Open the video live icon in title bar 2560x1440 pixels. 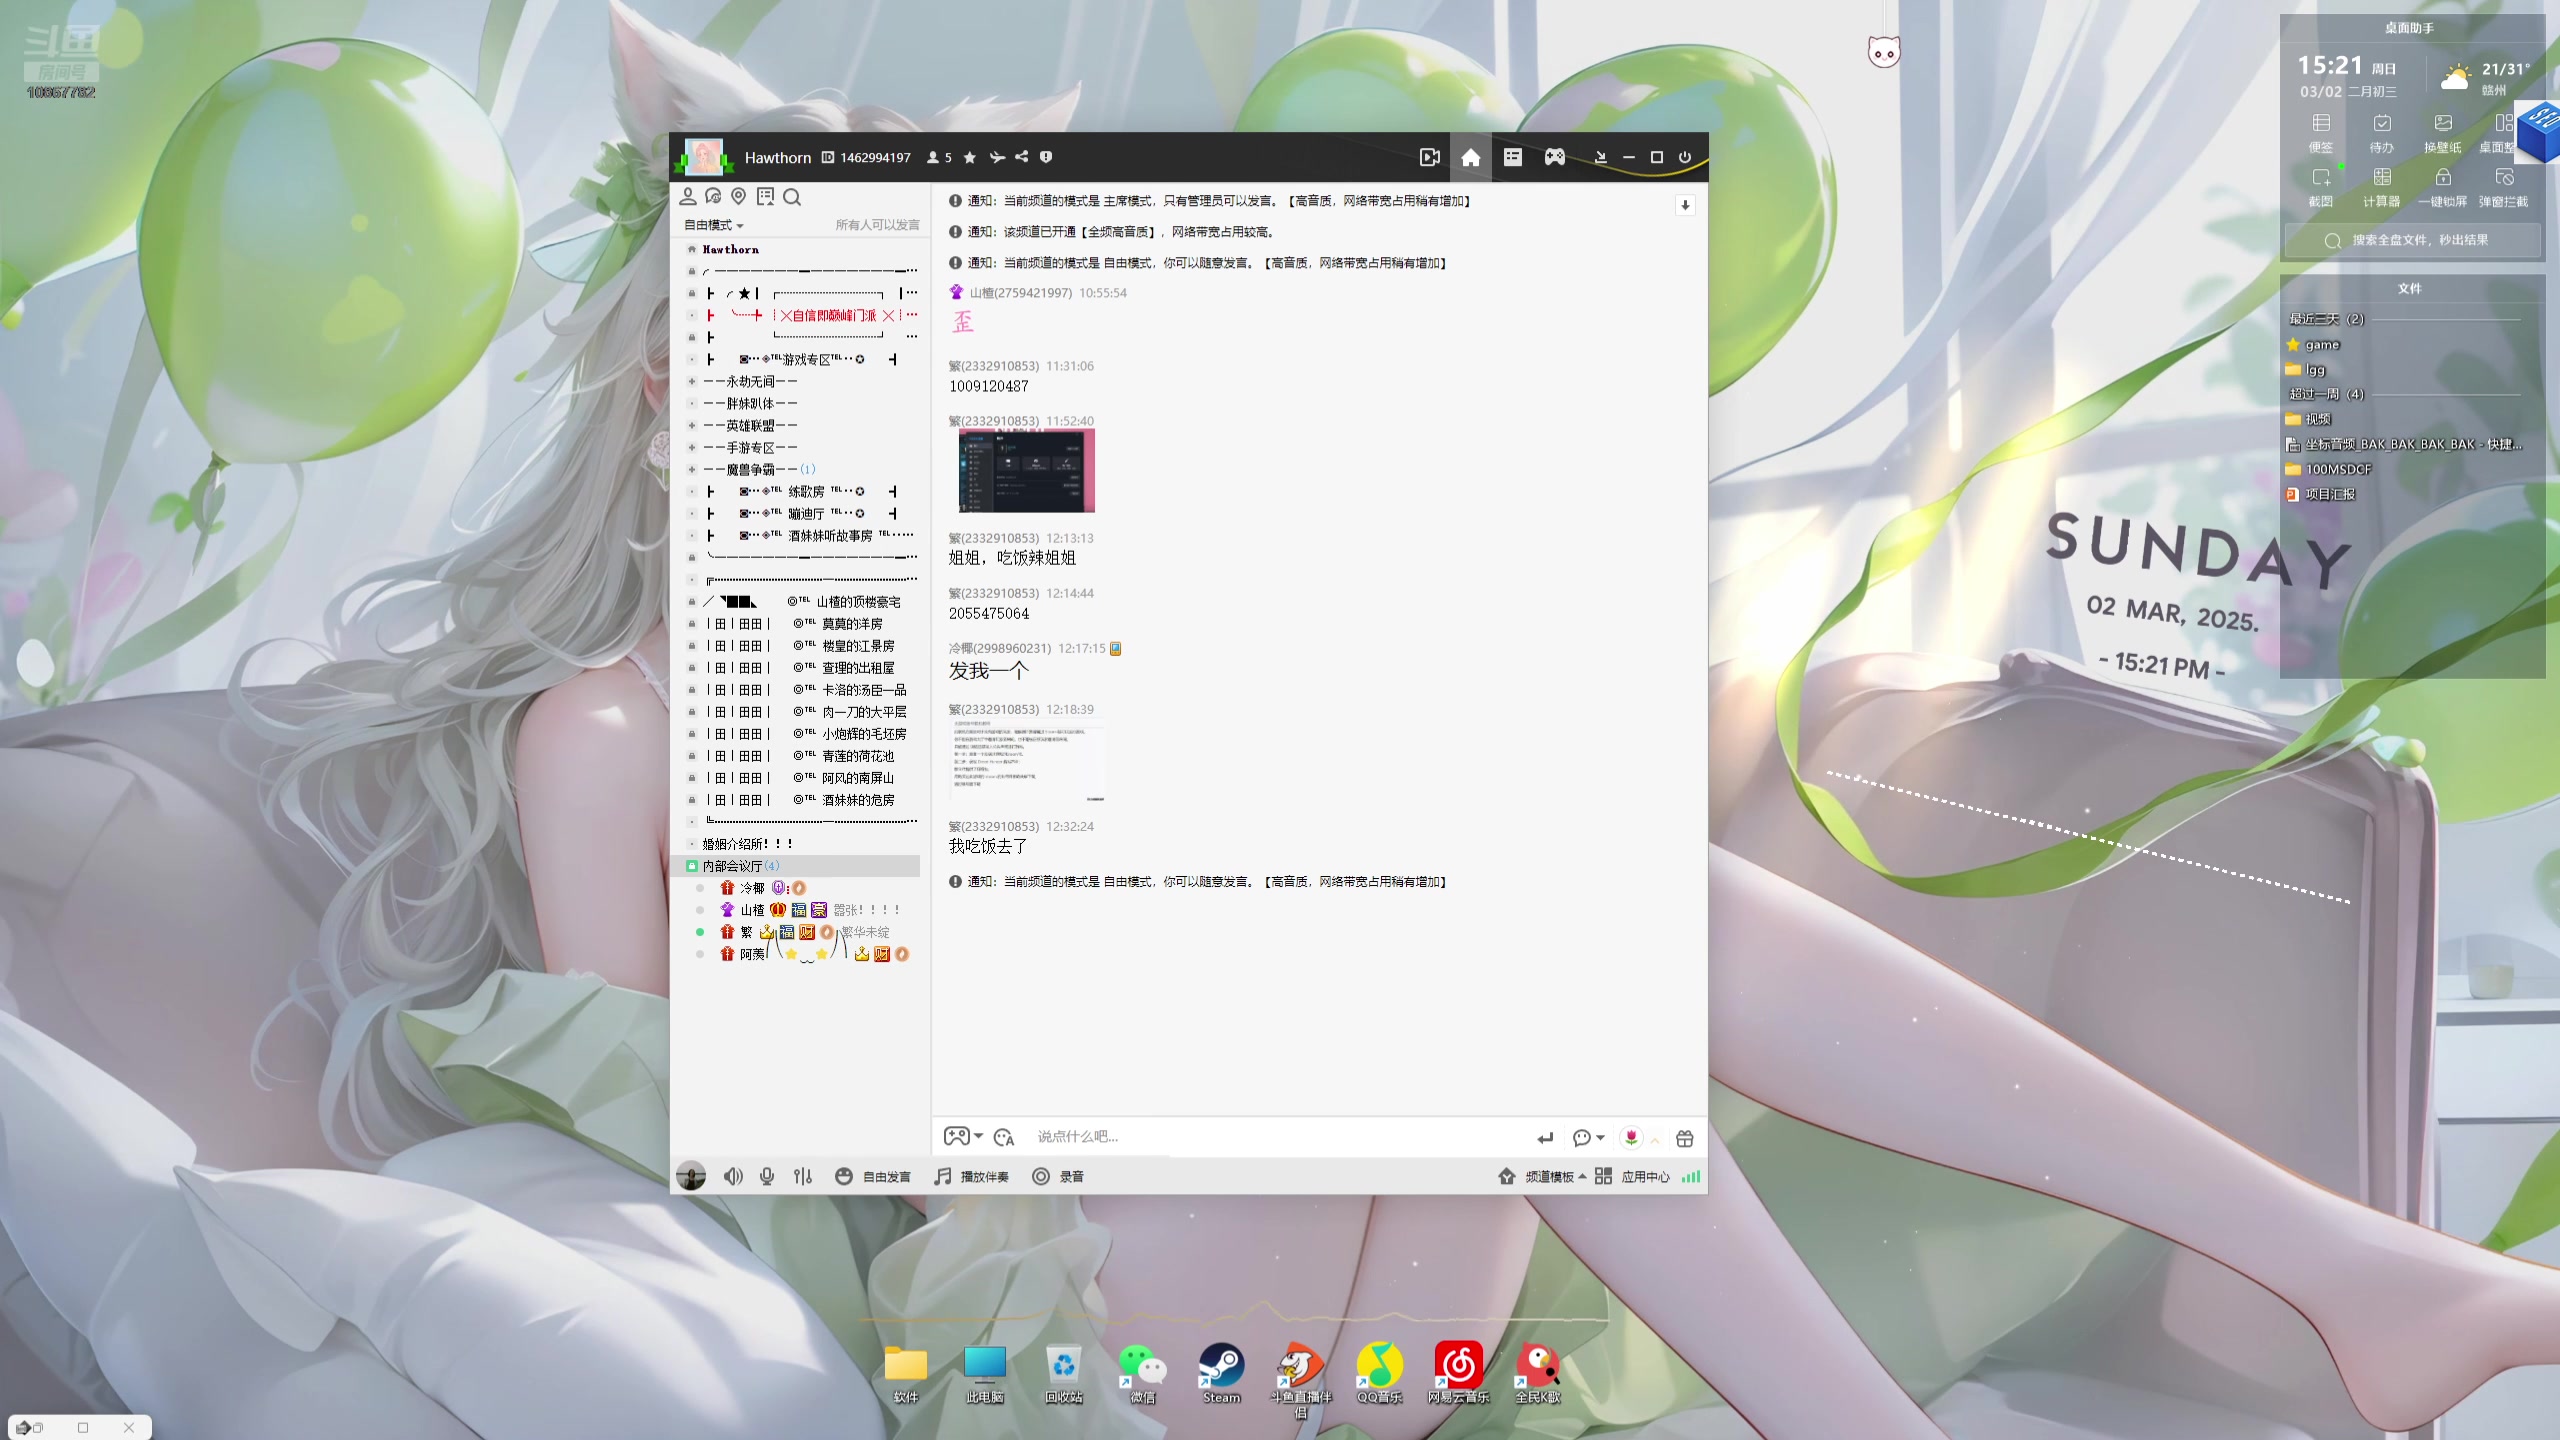coord(1429,157)
